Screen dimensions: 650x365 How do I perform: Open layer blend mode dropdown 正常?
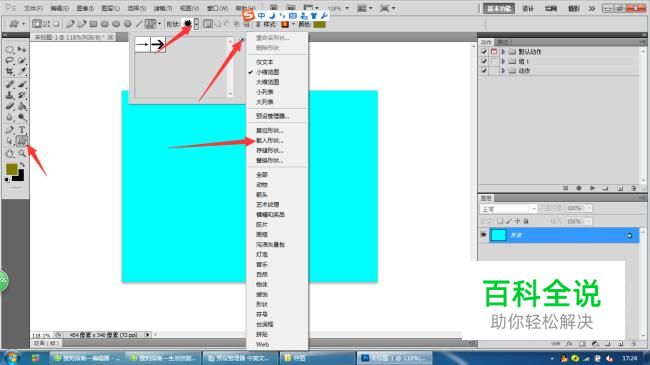click(x=508, y=209)
